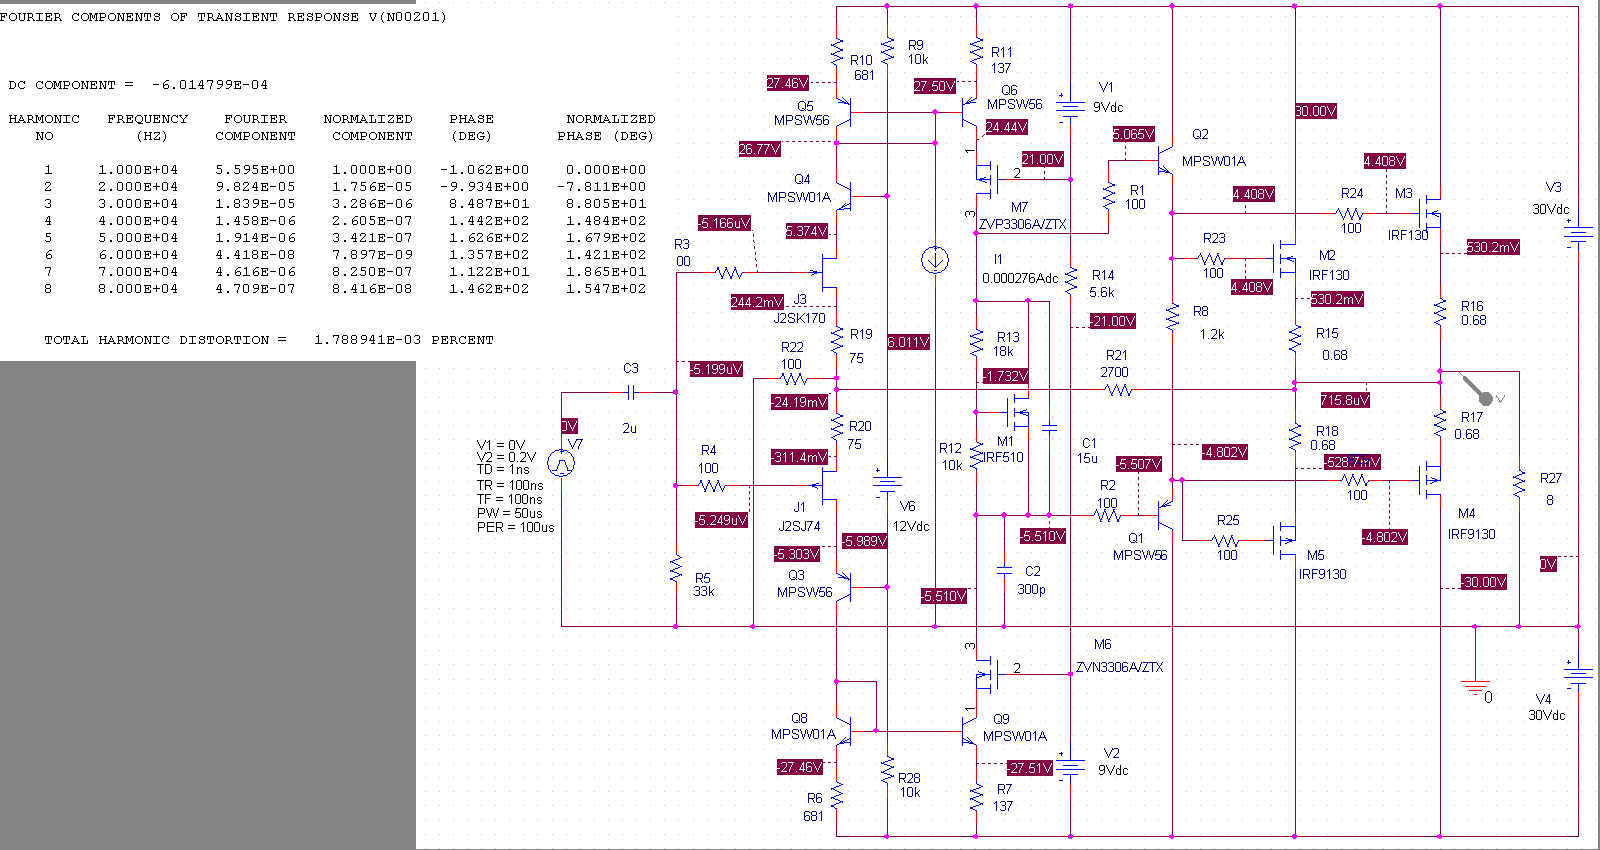
Task: Click the 5.065V voltage label
Action: click(1134, 134)
